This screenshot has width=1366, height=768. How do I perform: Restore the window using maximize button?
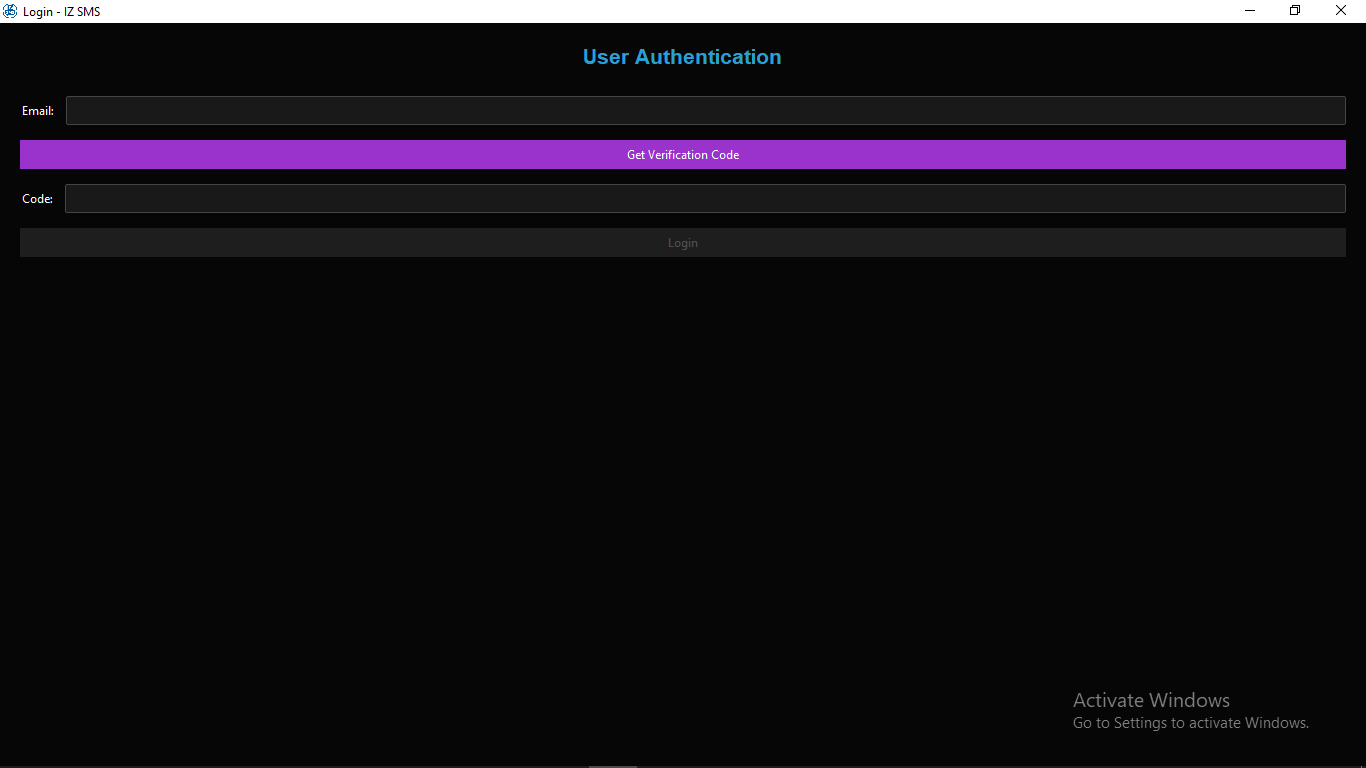click(1294, 11)
